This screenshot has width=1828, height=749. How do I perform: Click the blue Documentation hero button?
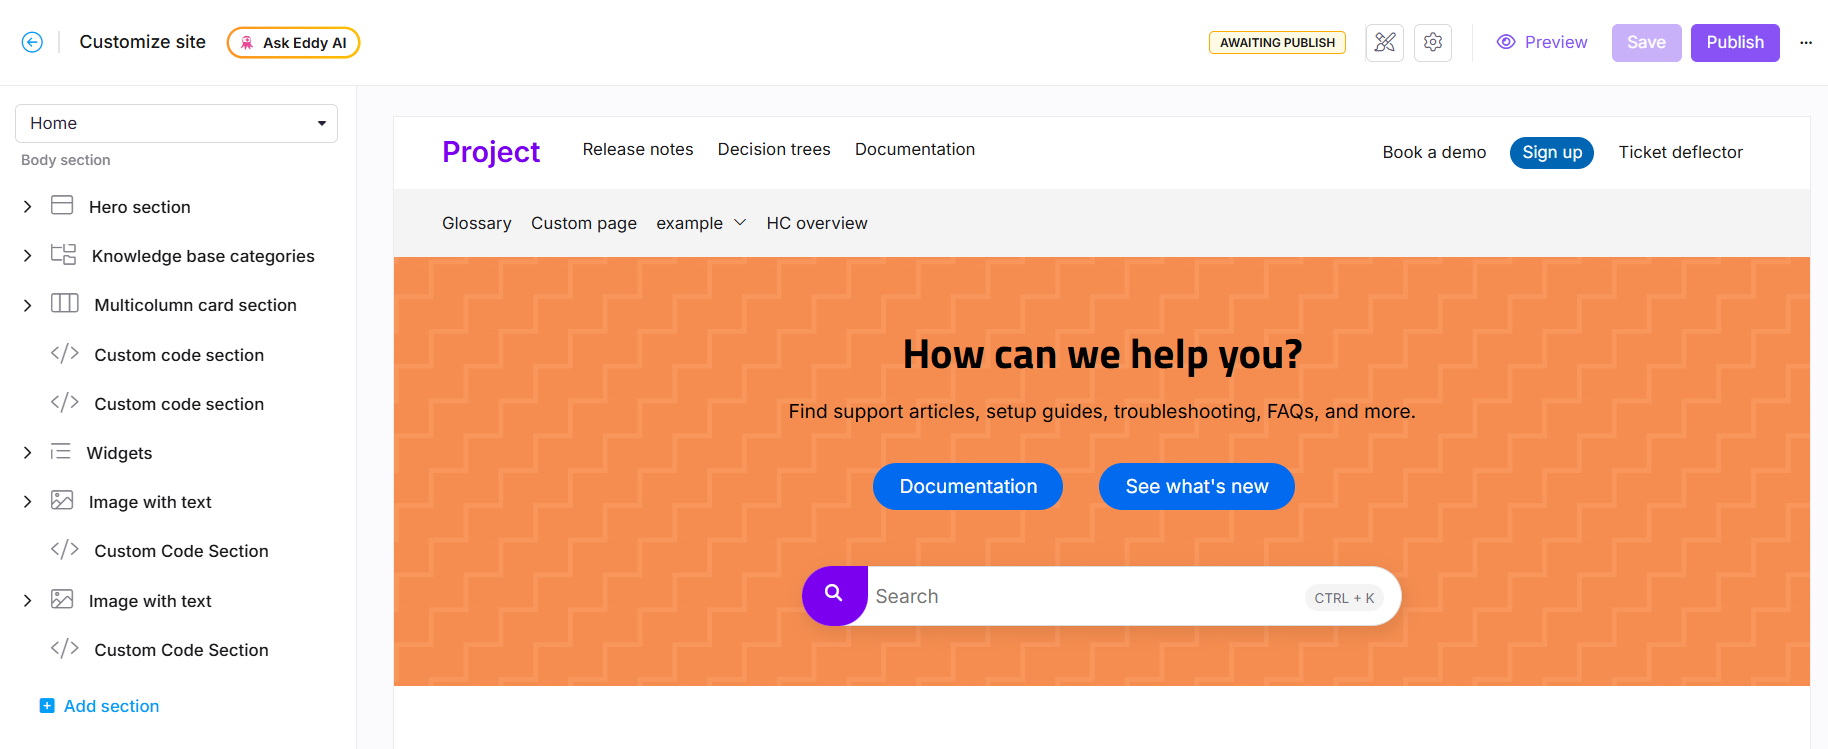[968, 486]
